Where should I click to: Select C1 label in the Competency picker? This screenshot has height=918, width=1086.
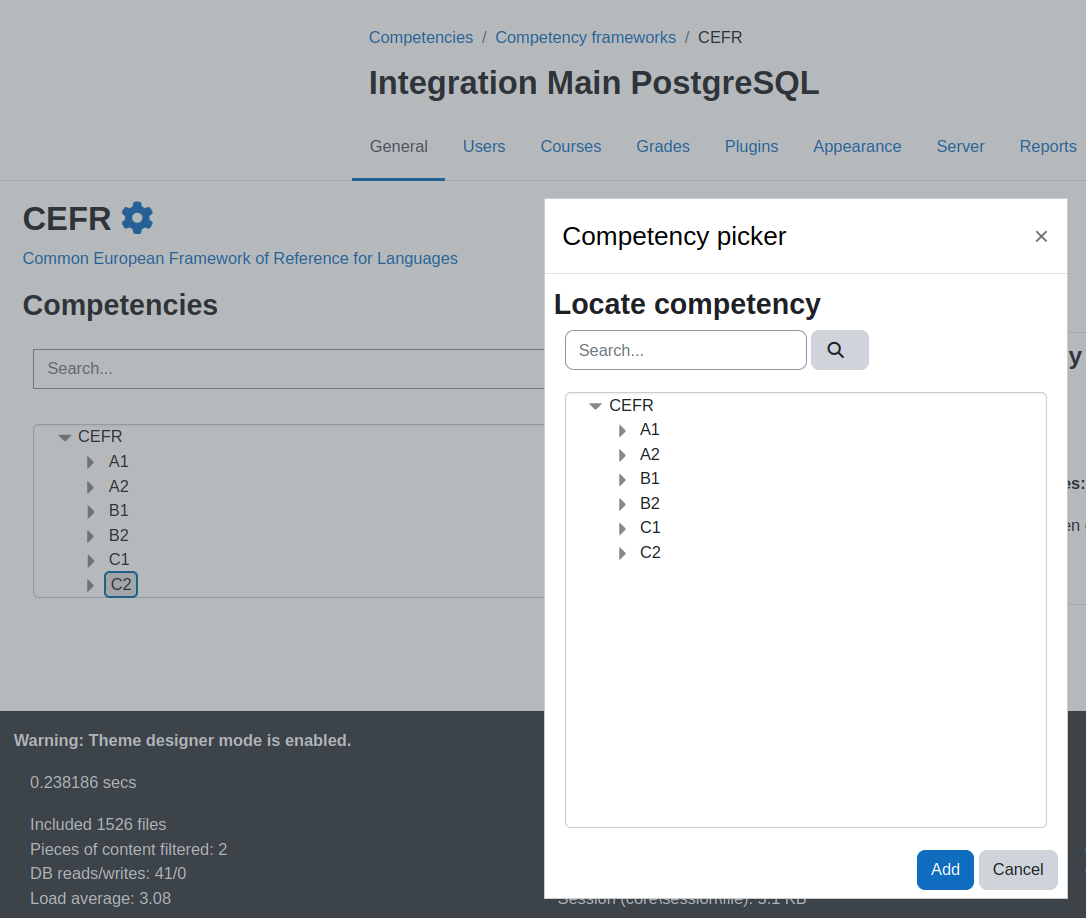(x=650, y=528)
